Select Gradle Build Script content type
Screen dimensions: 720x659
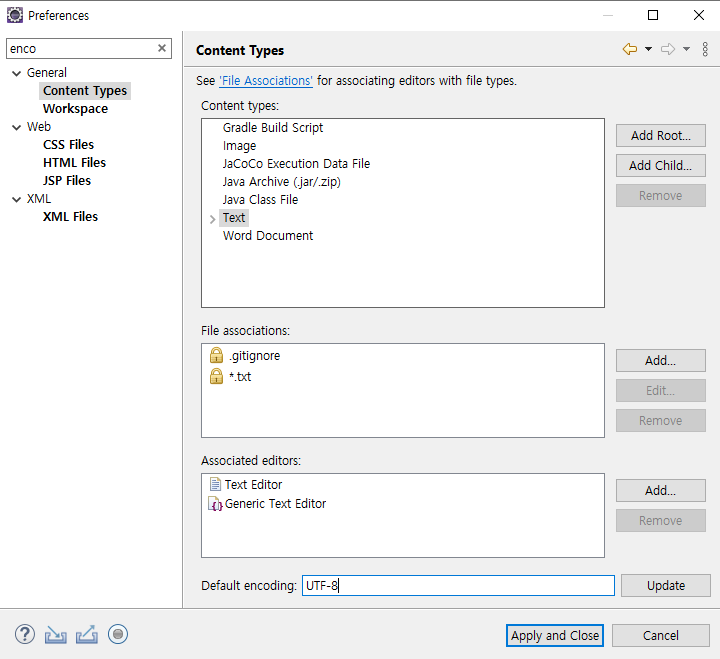click(273, 127)
